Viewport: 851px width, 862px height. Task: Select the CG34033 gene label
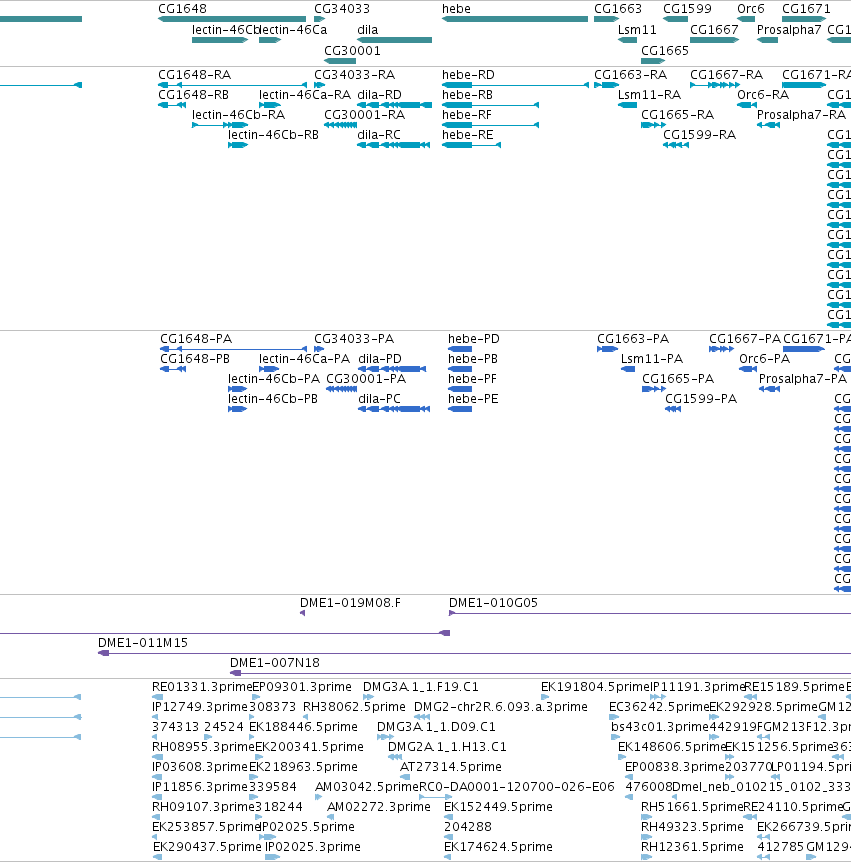point(341,9)
